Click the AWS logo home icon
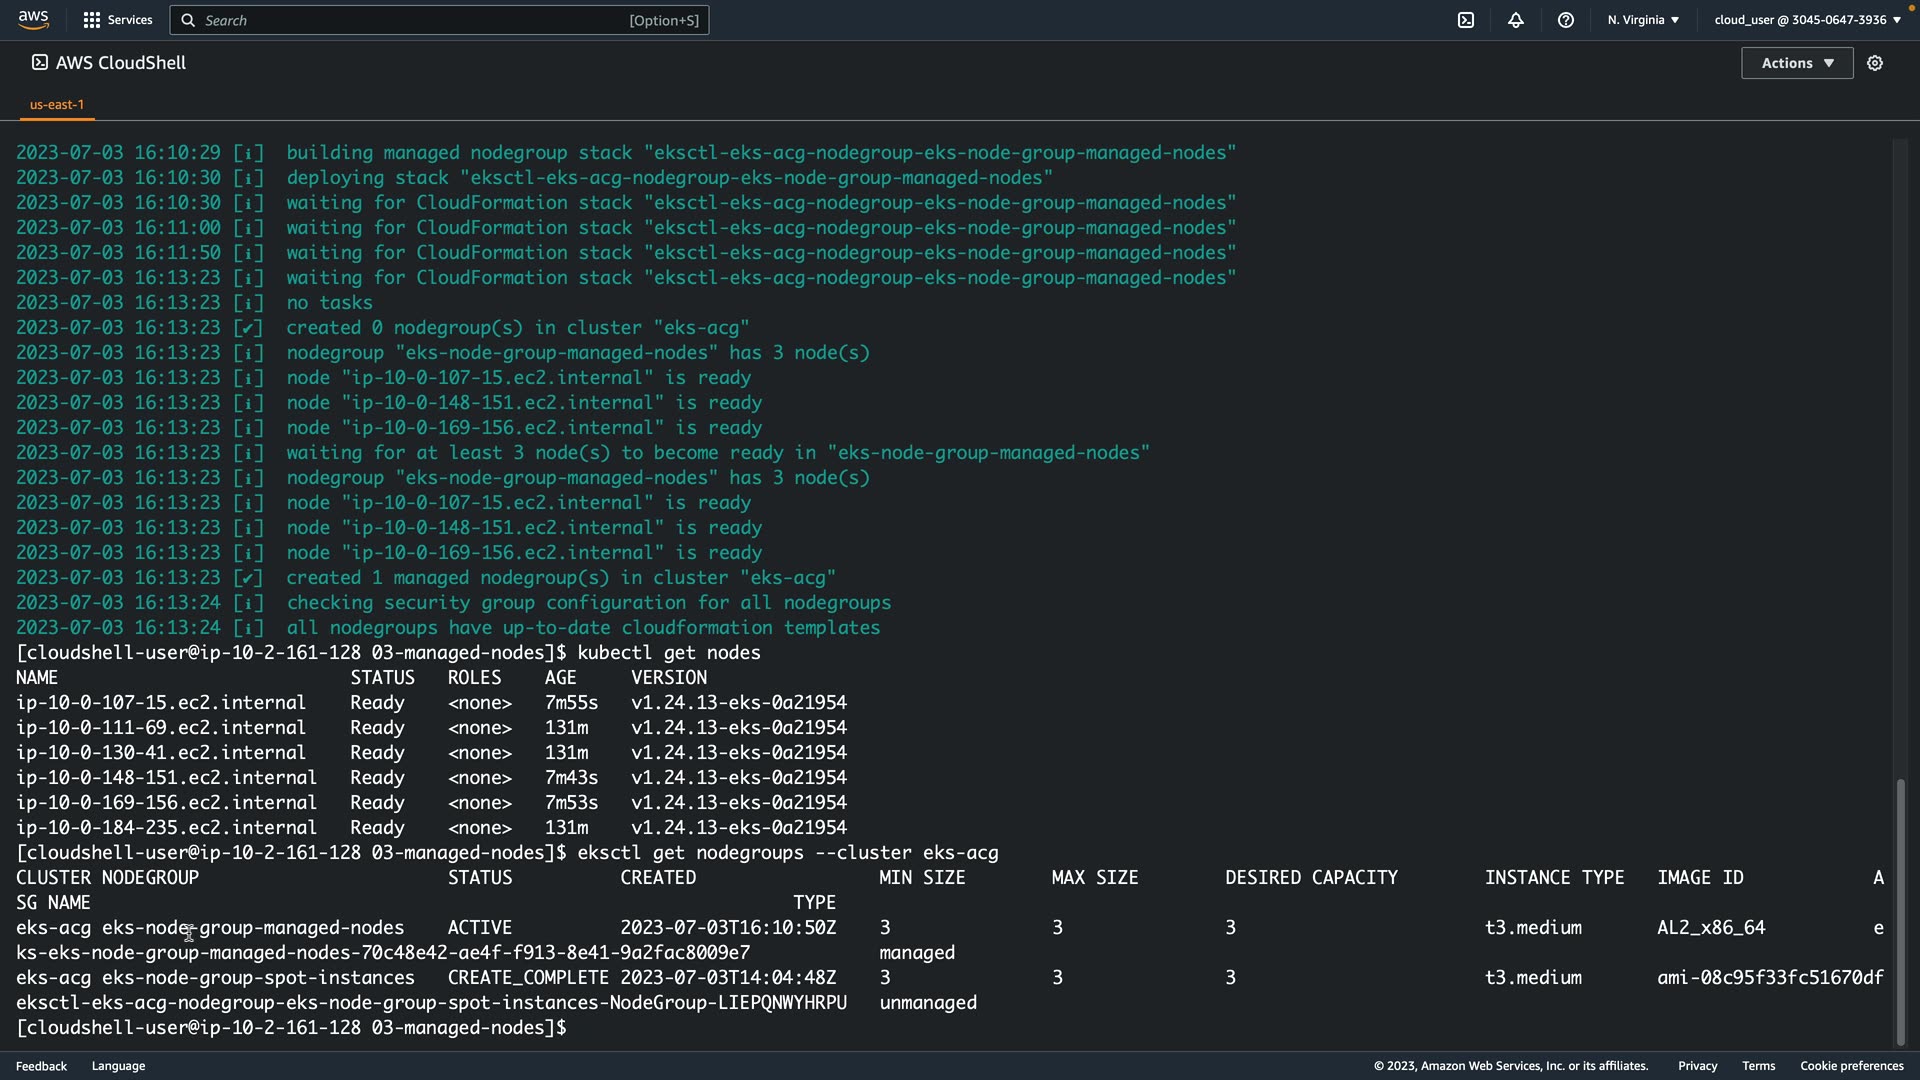The height and width of the screenshot is (1080, 1920). [33, 20]
